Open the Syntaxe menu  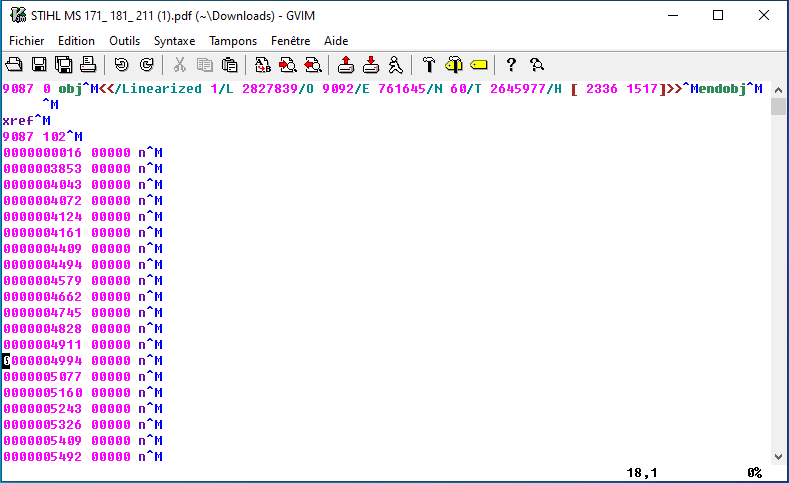click(x=174, y=41)
